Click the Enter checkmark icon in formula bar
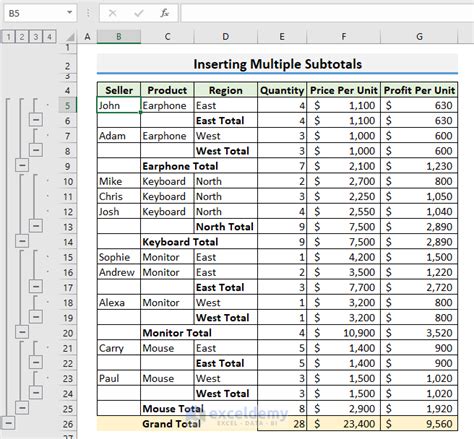 pyautogui.click(x=139, y=13)
